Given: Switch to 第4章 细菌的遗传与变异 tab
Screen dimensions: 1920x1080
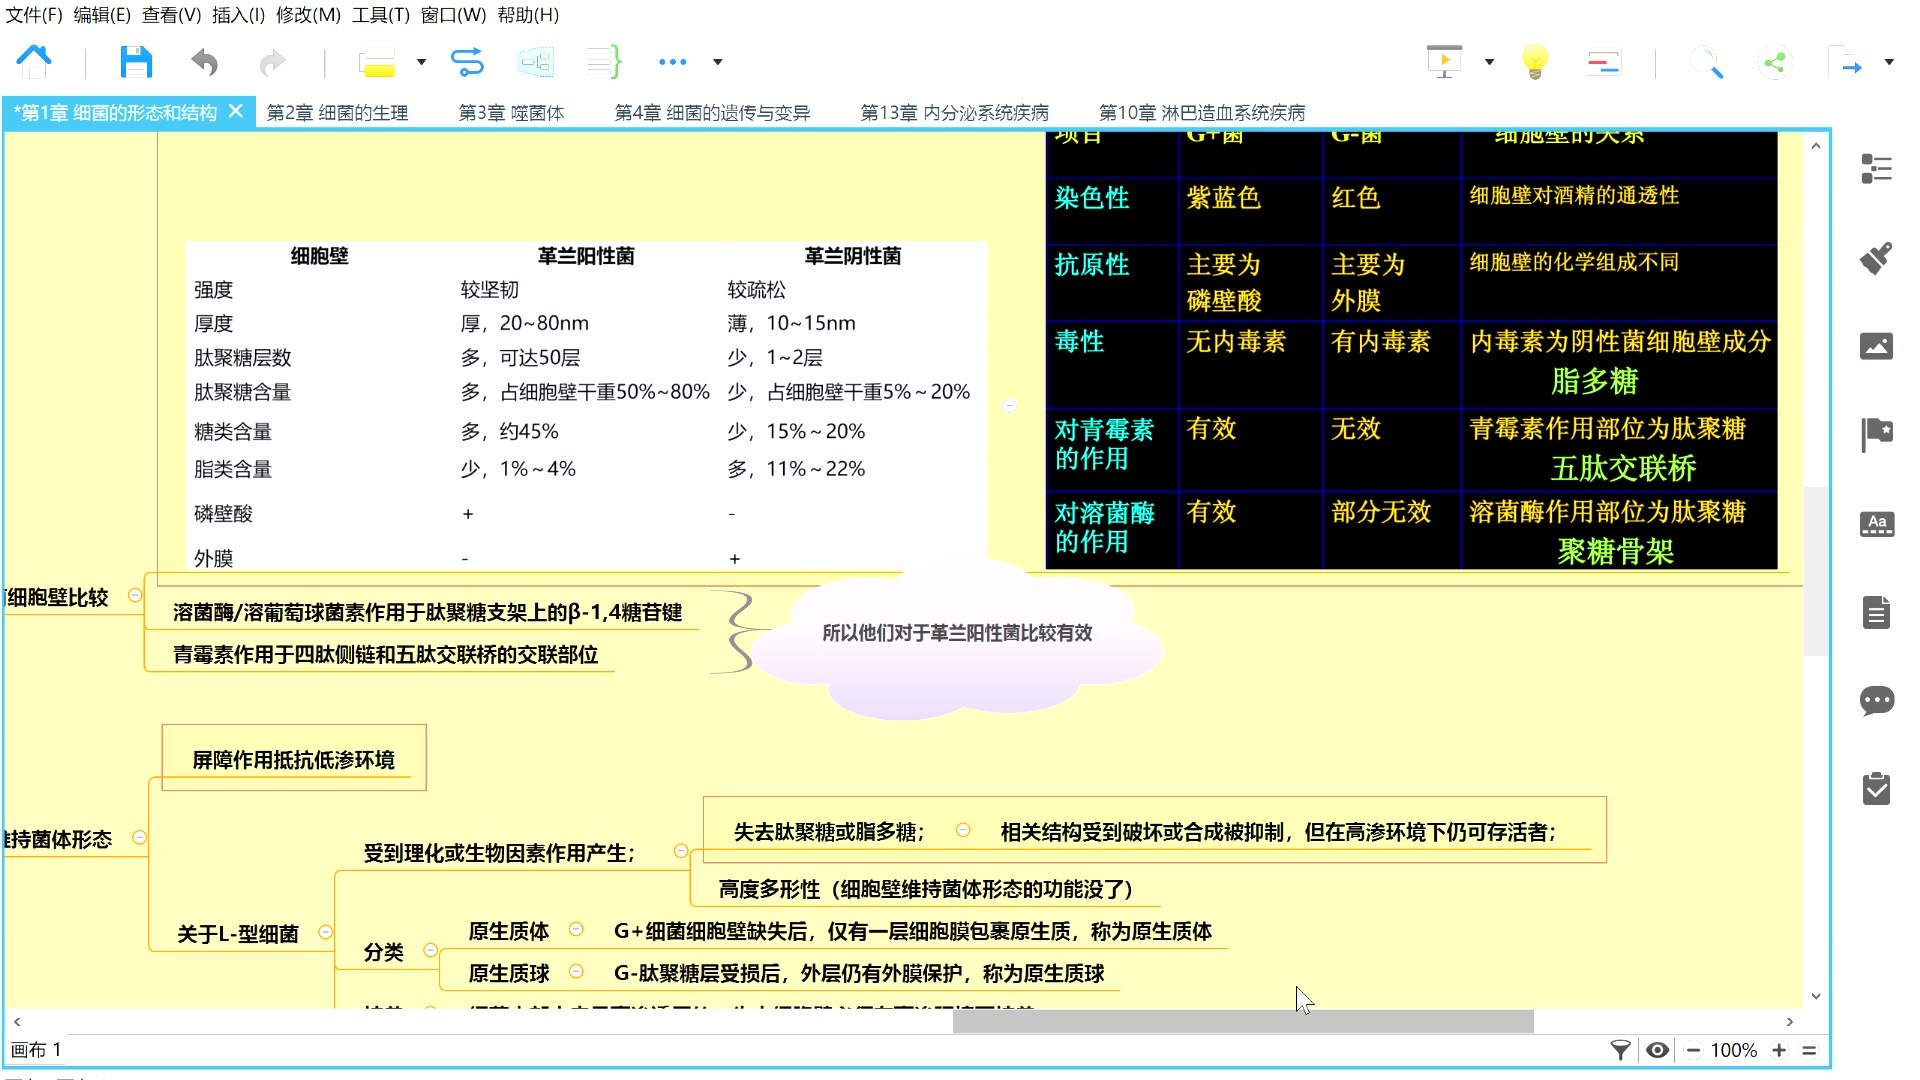Looking at the screenshot, I should coord(712,113).
